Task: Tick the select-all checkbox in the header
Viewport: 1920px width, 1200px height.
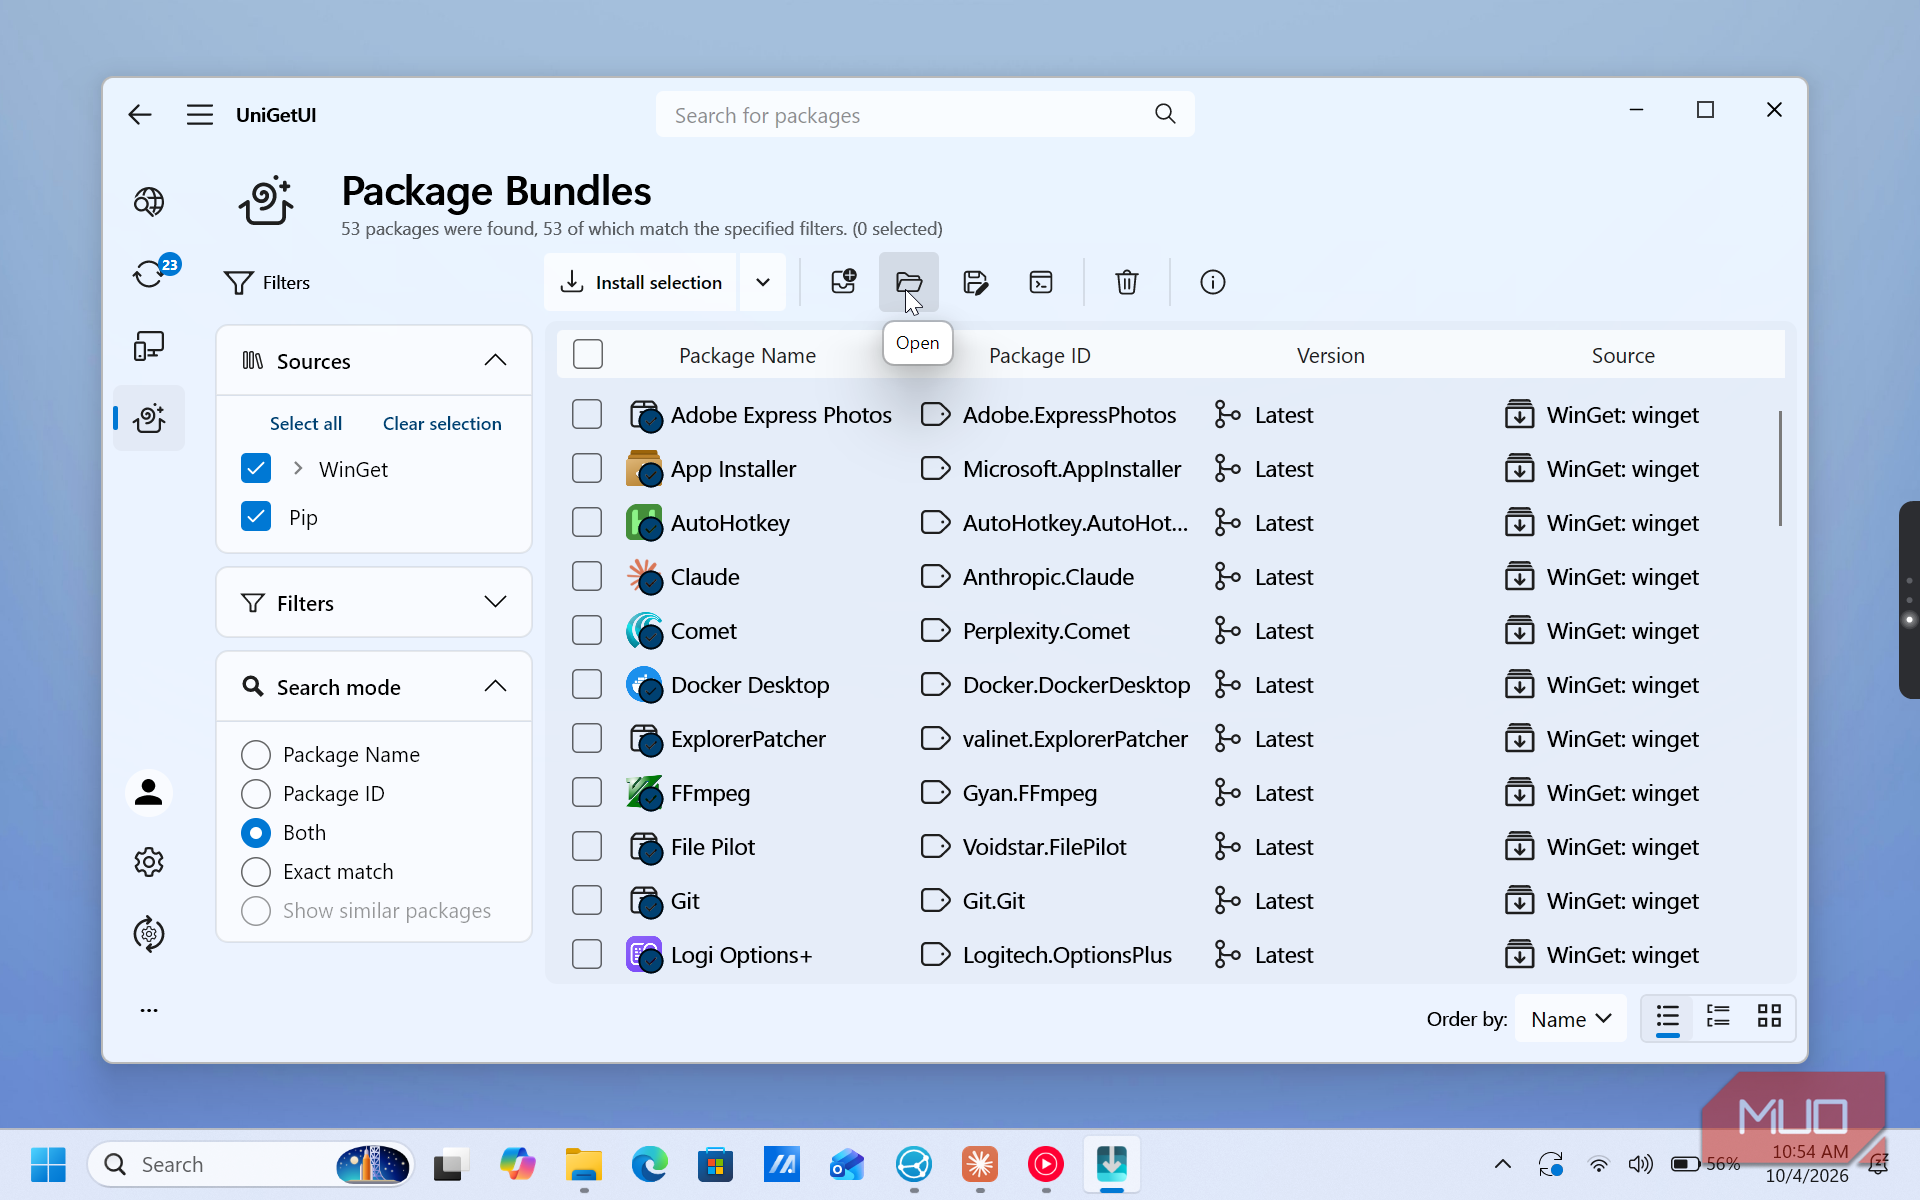Action: point(588,354)
